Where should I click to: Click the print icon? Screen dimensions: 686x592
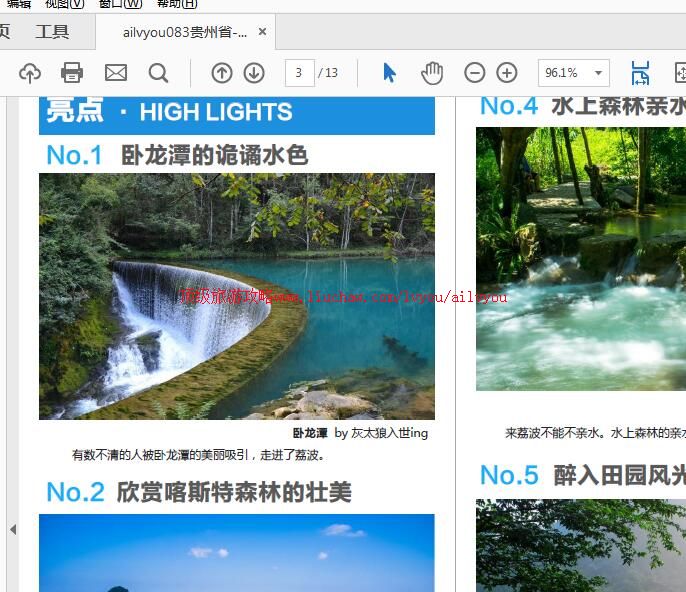72,73
